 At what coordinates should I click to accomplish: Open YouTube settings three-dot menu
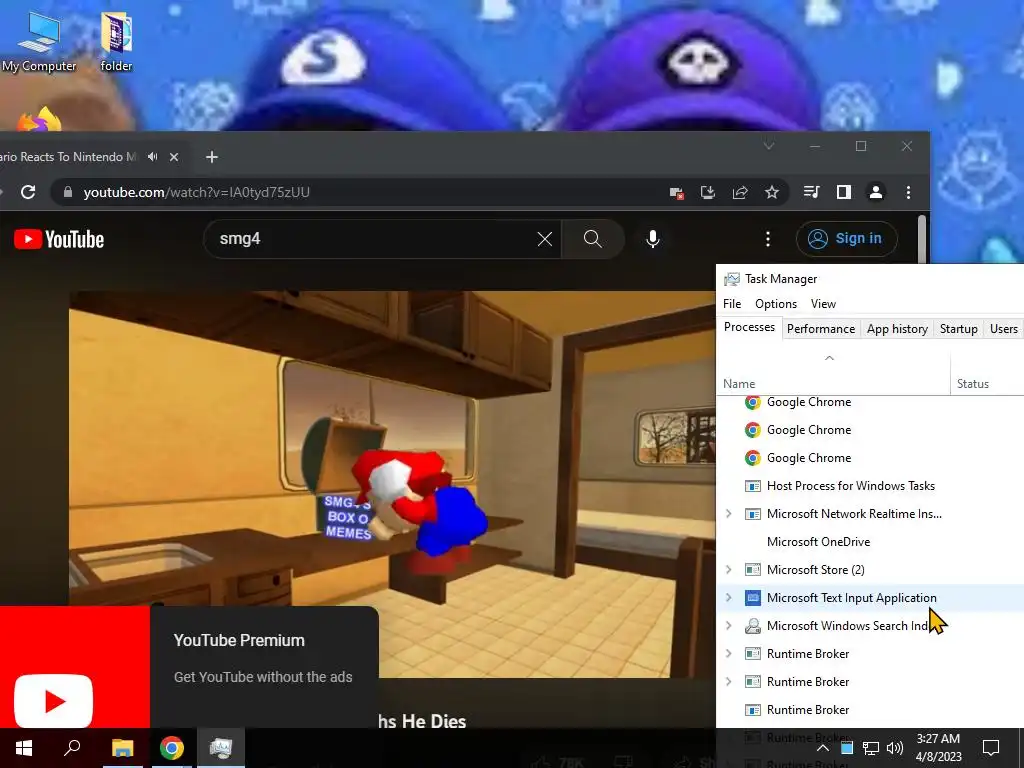coord(768,239)
